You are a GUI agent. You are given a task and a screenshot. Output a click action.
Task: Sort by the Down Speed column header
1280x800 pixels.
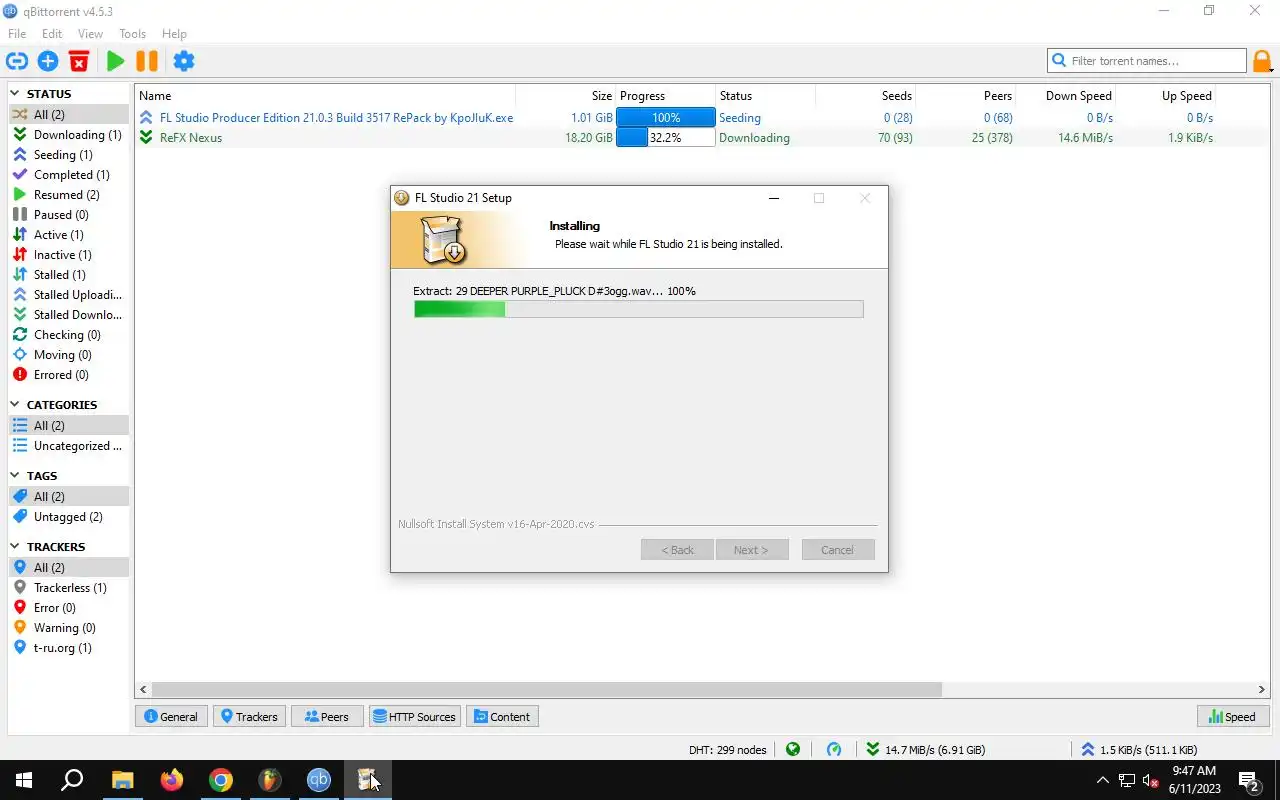[1065, 96]
